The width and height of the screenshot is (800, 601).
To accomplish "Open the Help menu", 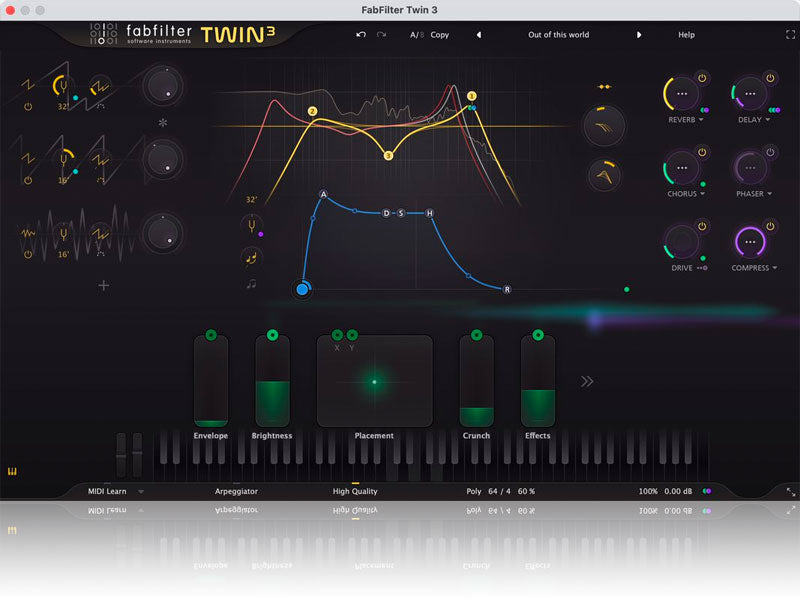I will click(686, 35).
